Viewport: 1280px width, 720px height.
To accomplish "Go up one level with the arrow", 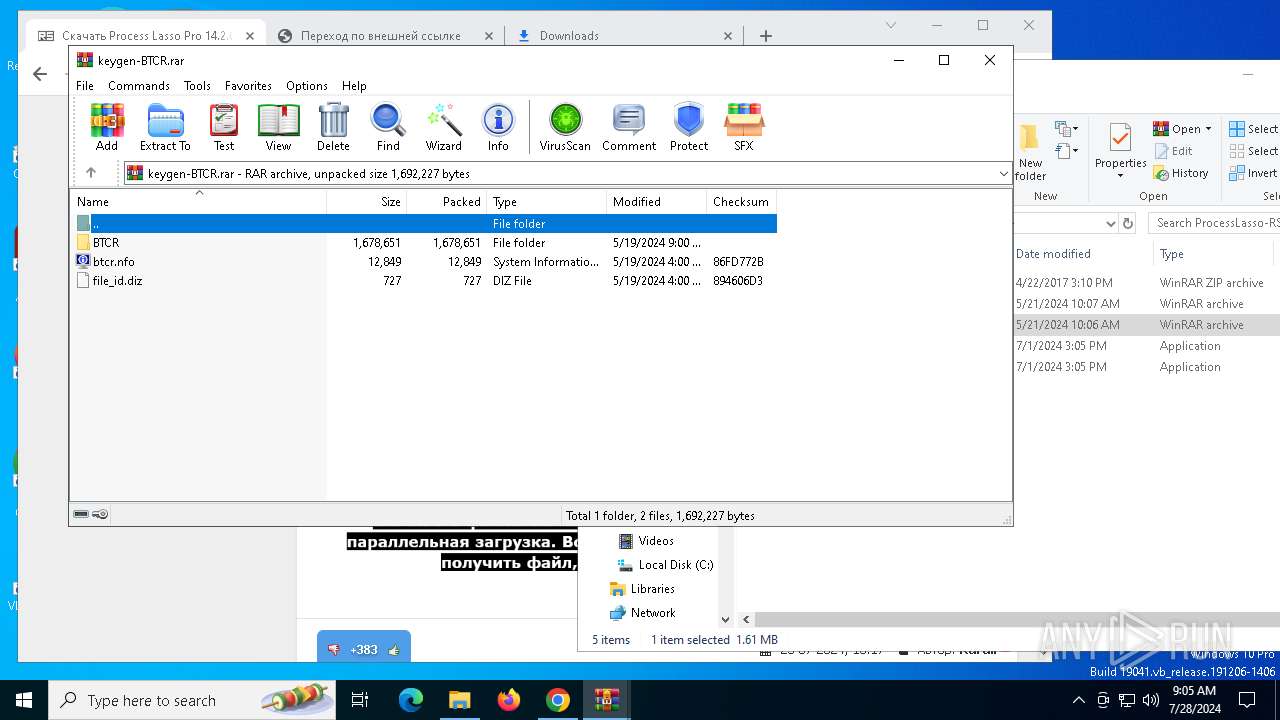I will pyautogui.click(x=91, y=173).
